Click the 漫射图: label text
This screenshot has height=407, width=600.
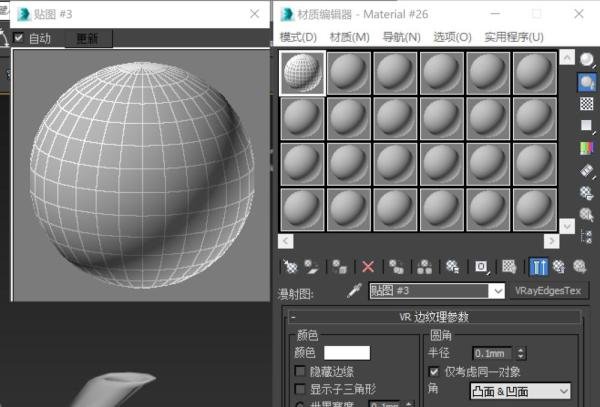(296, 294)
